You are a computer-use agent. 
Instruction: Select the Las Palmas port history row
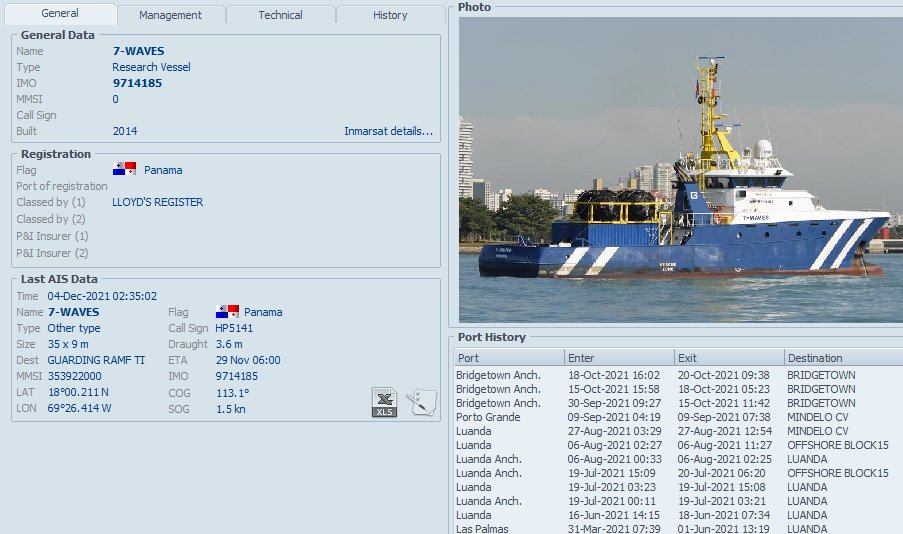[678, 528]
